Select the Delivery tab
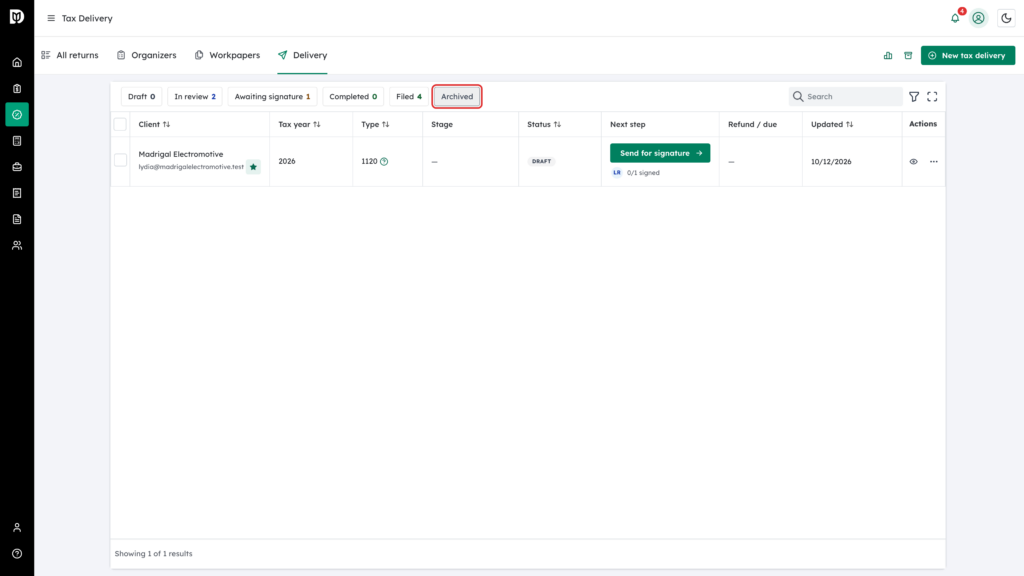Image resolution: width=1024 pixels, height=576 pixels. (302, 56)
